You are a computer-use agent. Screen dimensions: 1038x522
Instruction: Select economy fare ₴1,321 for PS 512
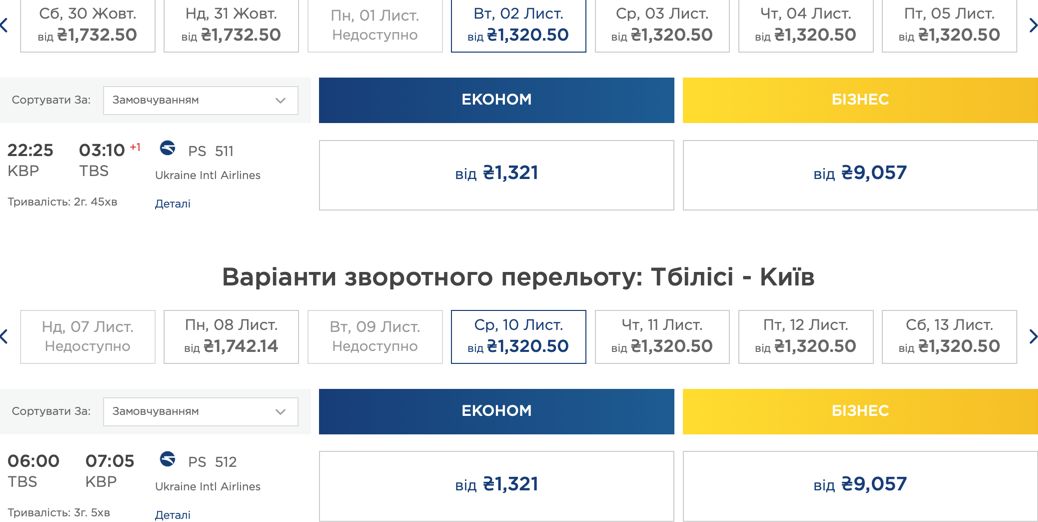click(496, 486)
